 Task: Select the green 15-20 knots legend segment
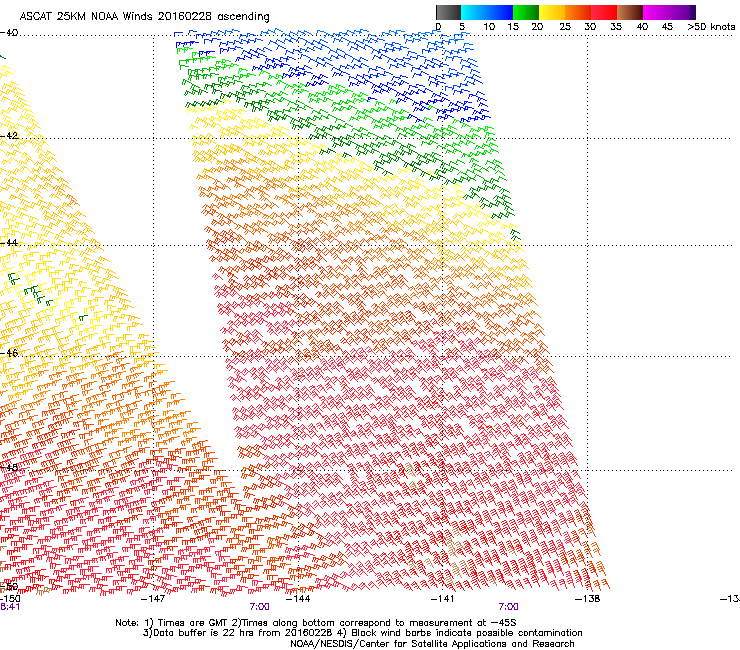[526, 12]
